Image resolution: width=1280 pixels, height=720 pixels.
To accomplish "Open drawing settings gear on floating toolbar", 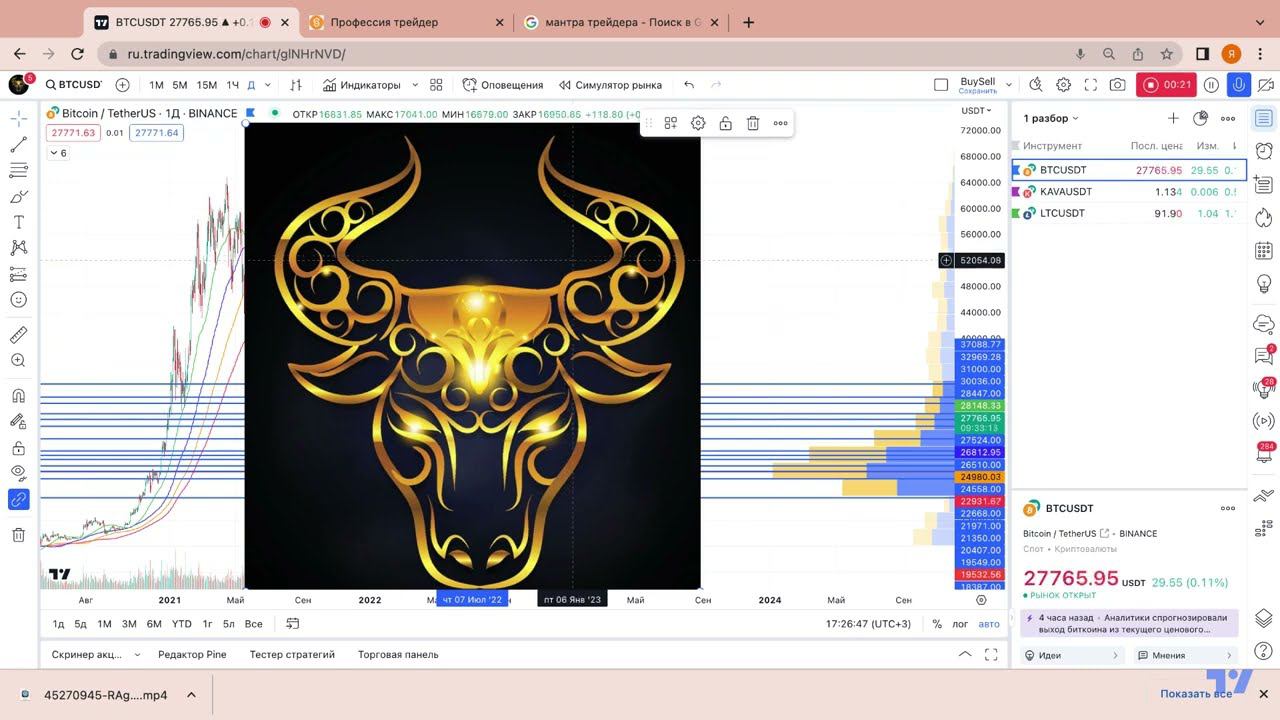I will coord(698,123).
